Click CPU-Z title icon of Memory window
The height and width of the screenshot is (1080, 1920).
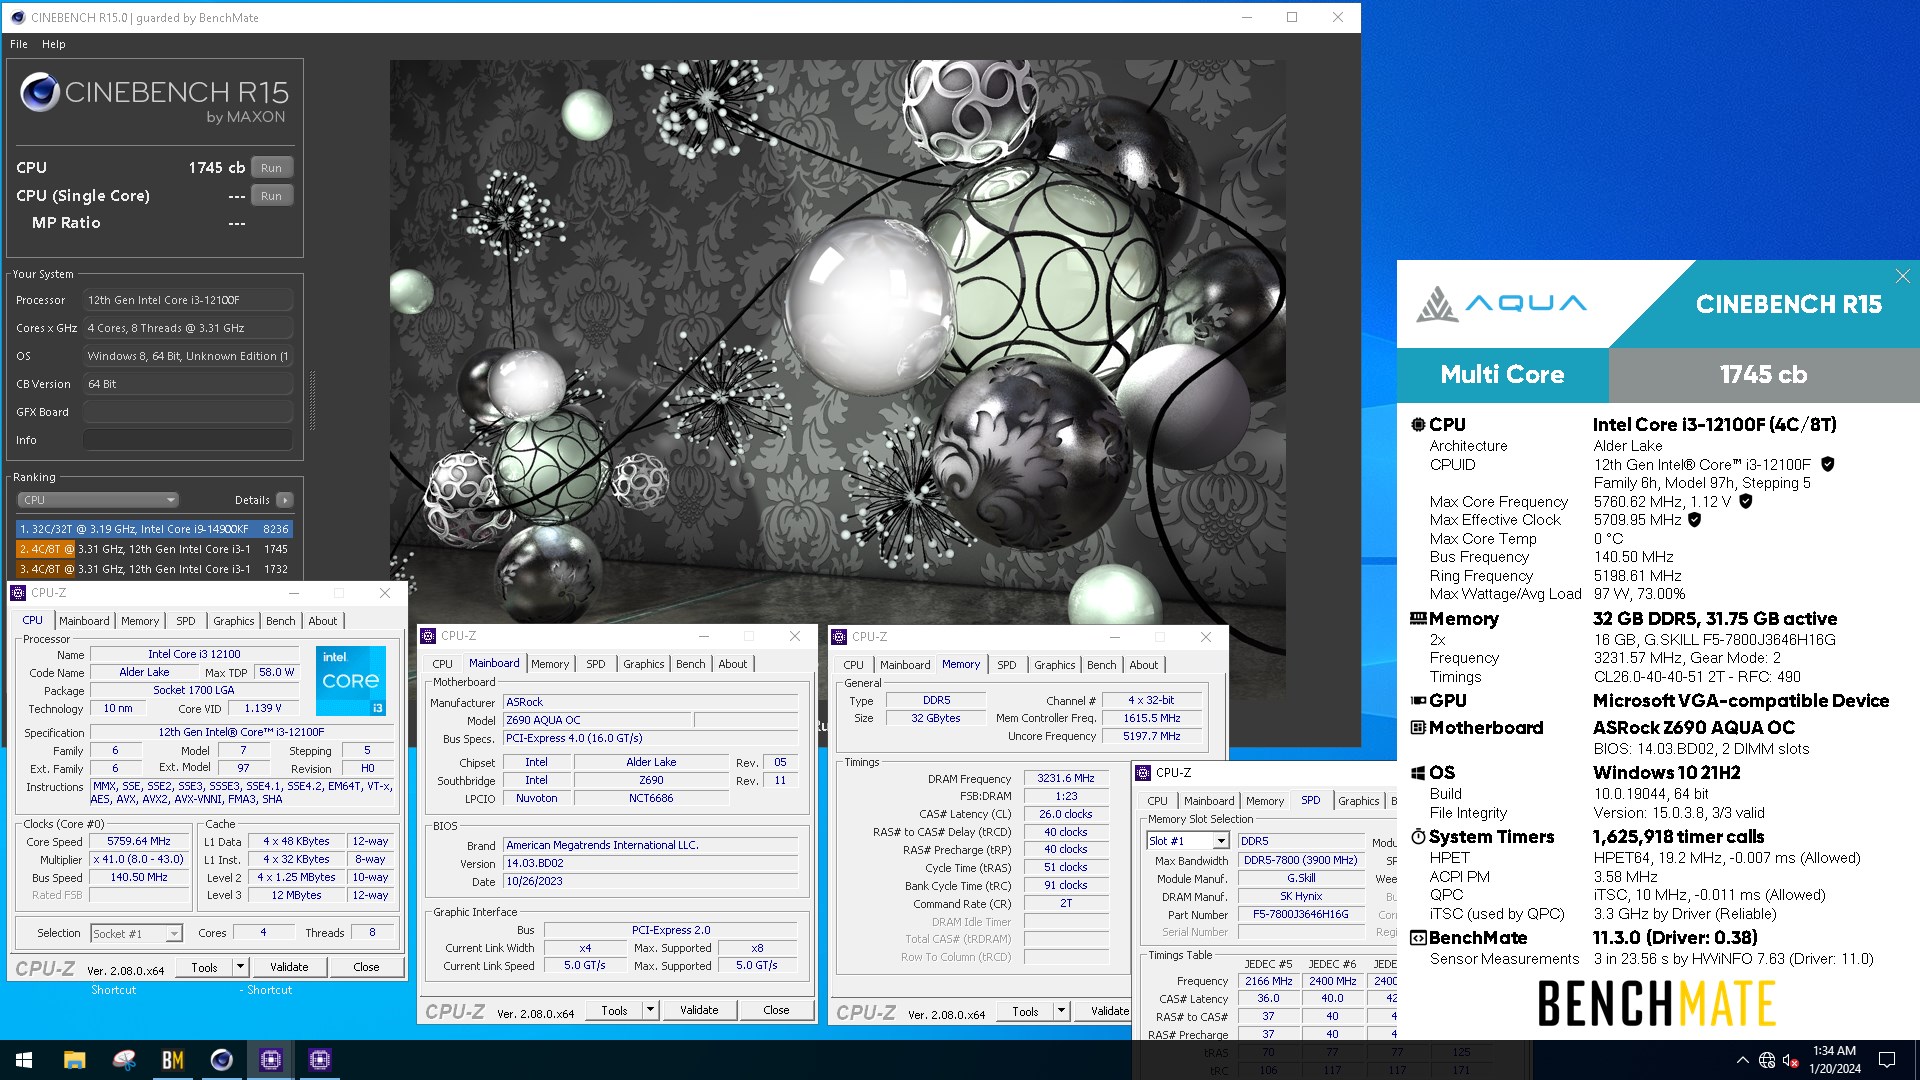point(840,637)
